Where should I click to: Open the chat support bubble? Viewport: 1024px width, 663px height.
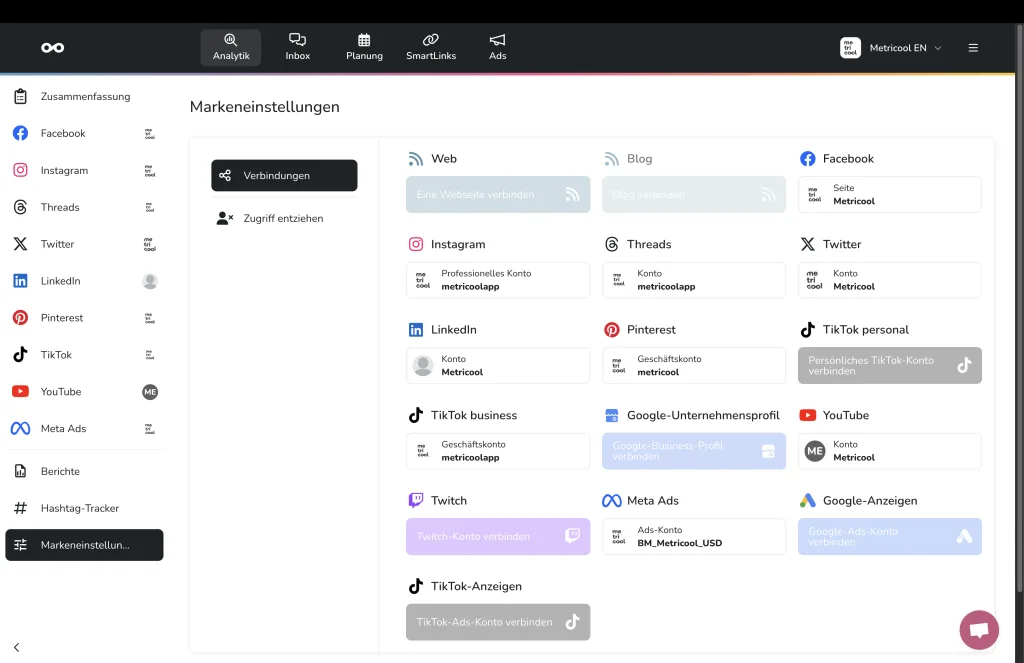tap(978, 630)
